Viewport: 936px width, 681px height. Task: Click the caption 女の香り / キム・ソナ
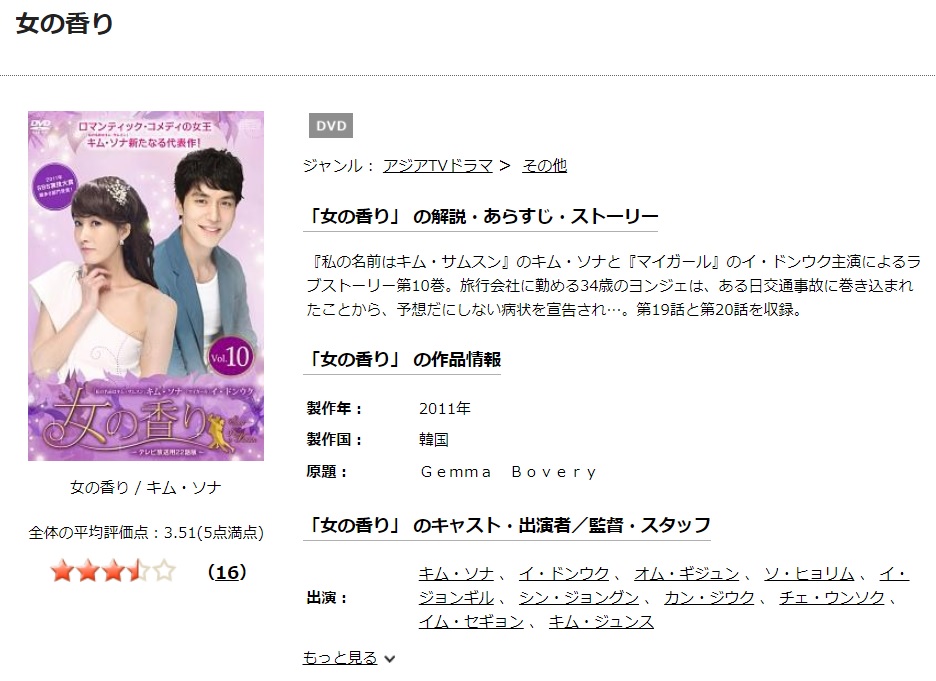(146, 488)
